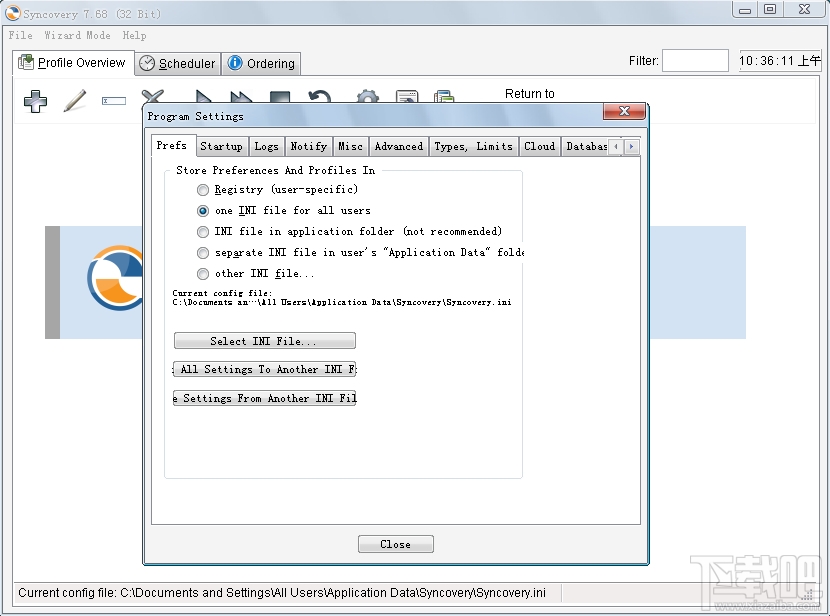Click the stop square toolbar icon
Image resolution: width=830 pixels, height=616 pixels.
point(280,97)
